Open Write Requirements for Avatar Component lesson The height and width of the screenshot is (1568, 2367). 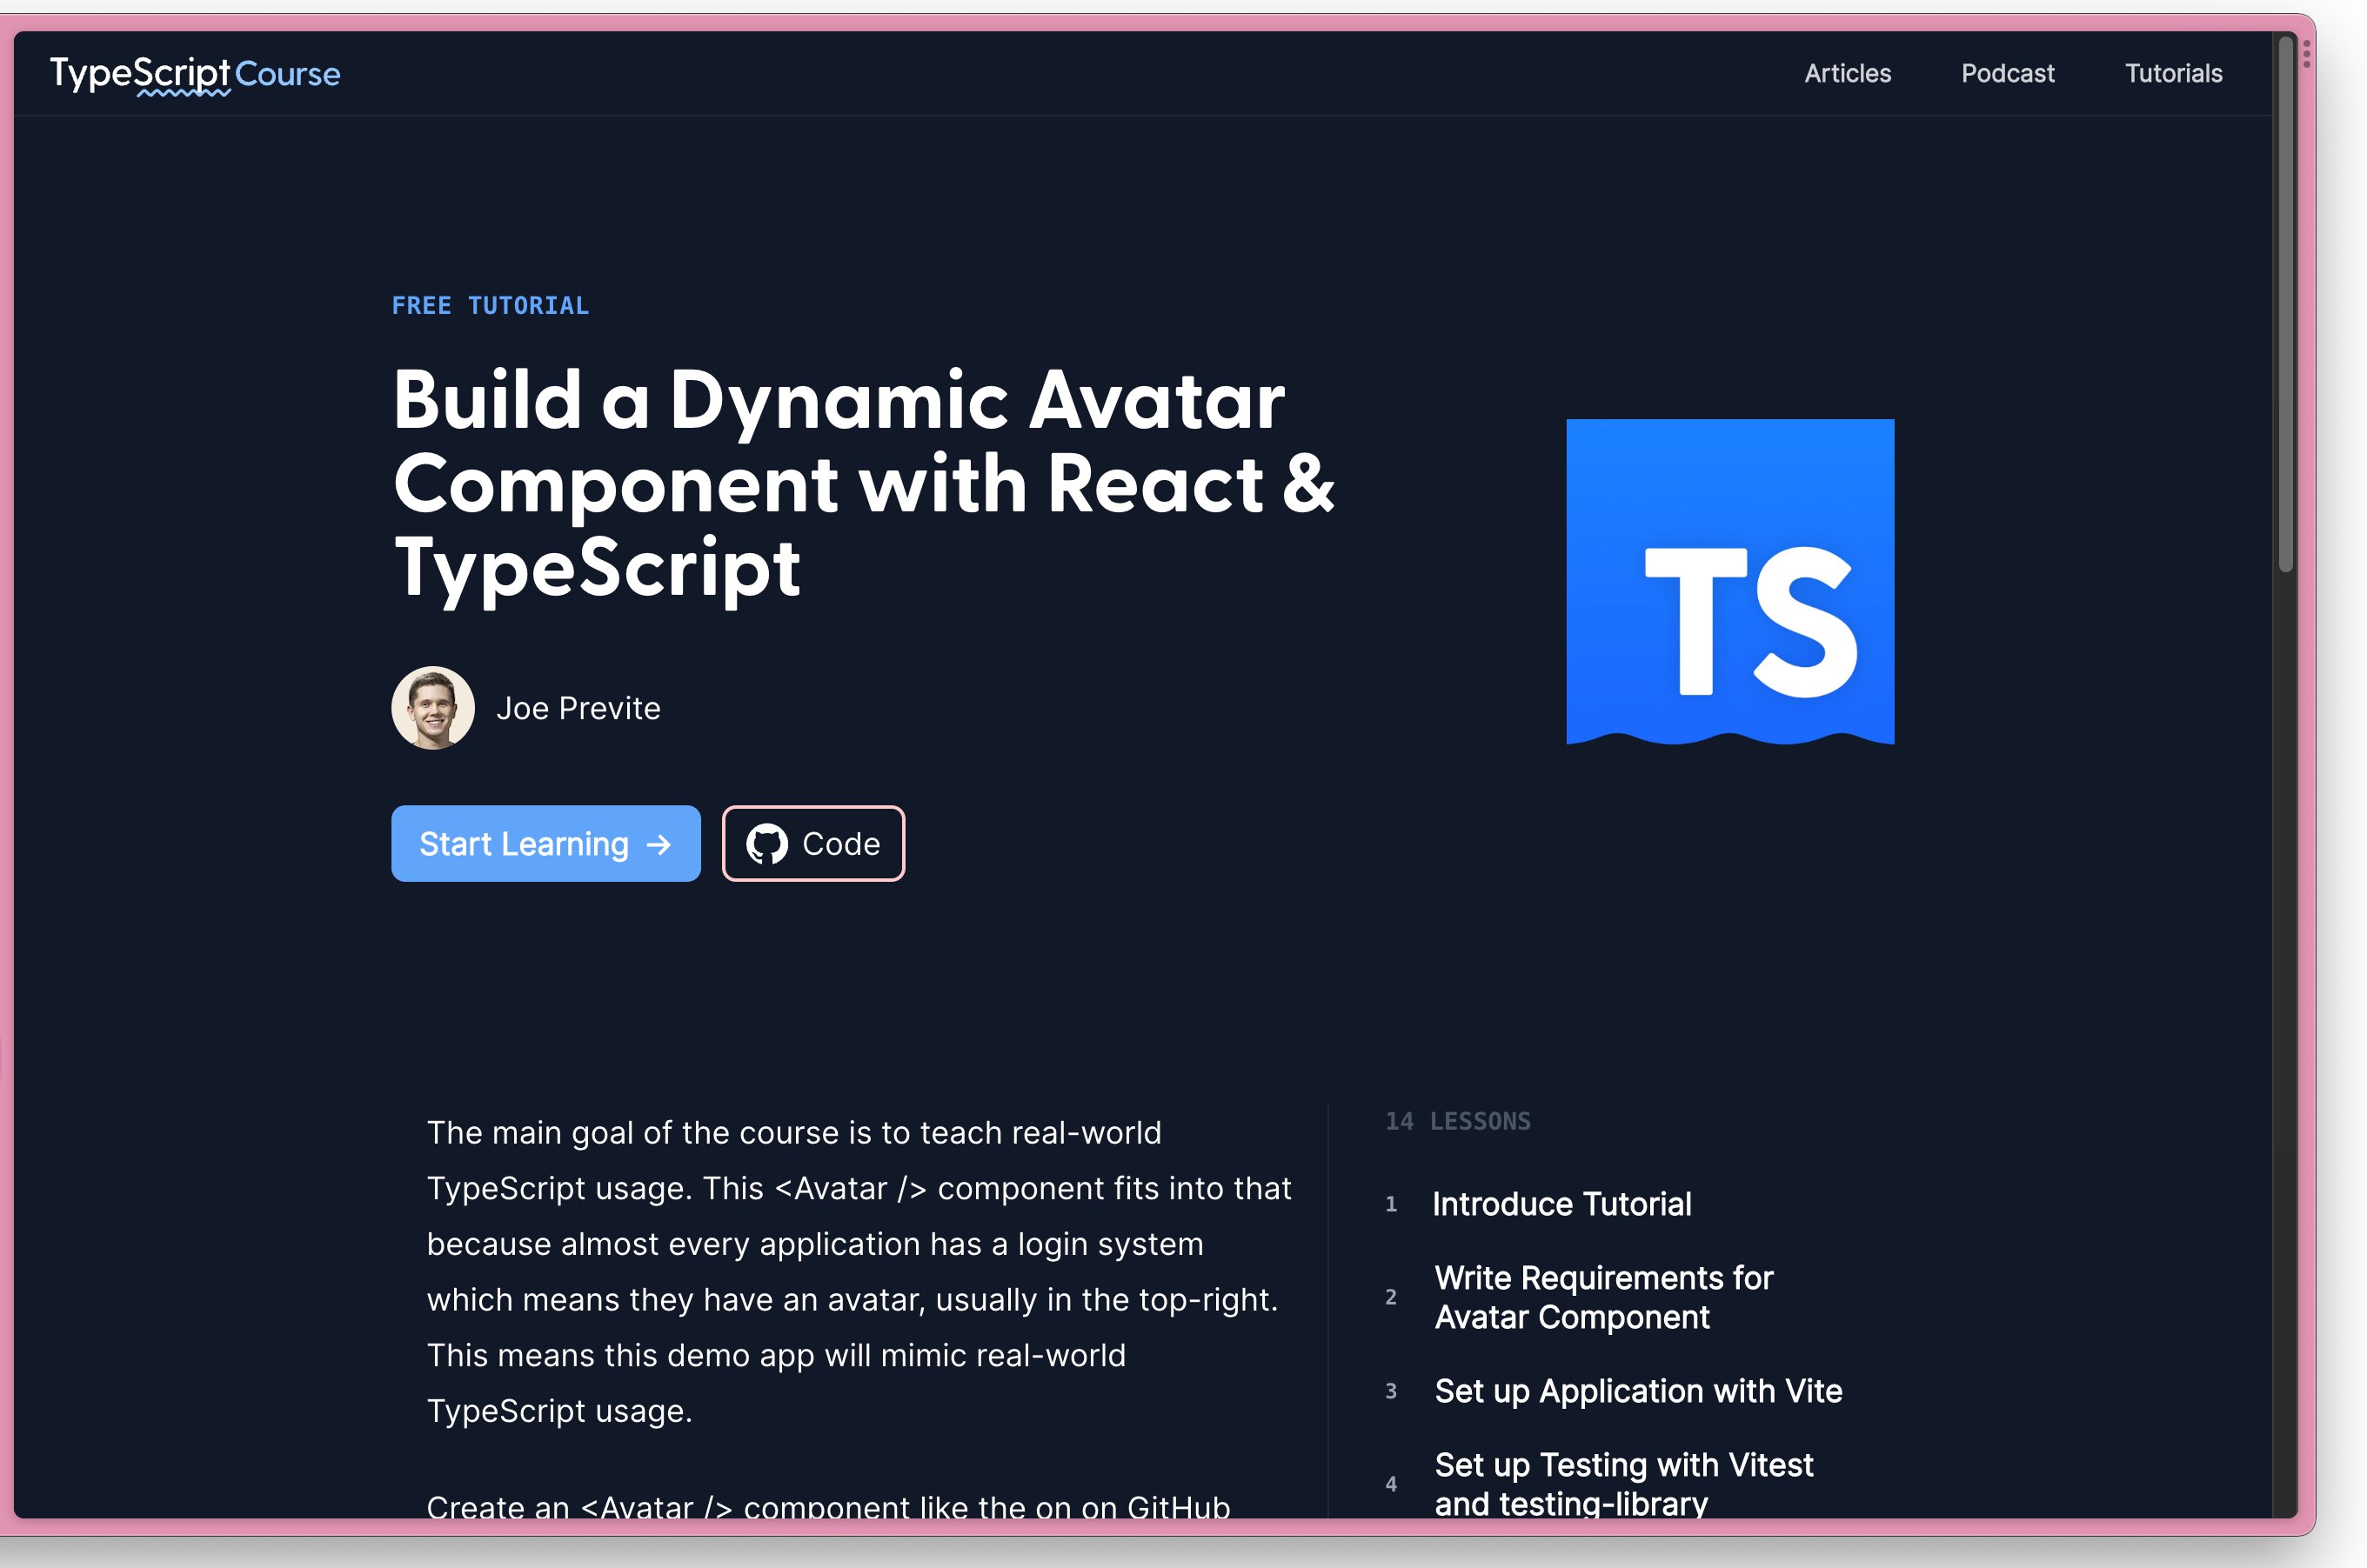coord(1602,1297)
